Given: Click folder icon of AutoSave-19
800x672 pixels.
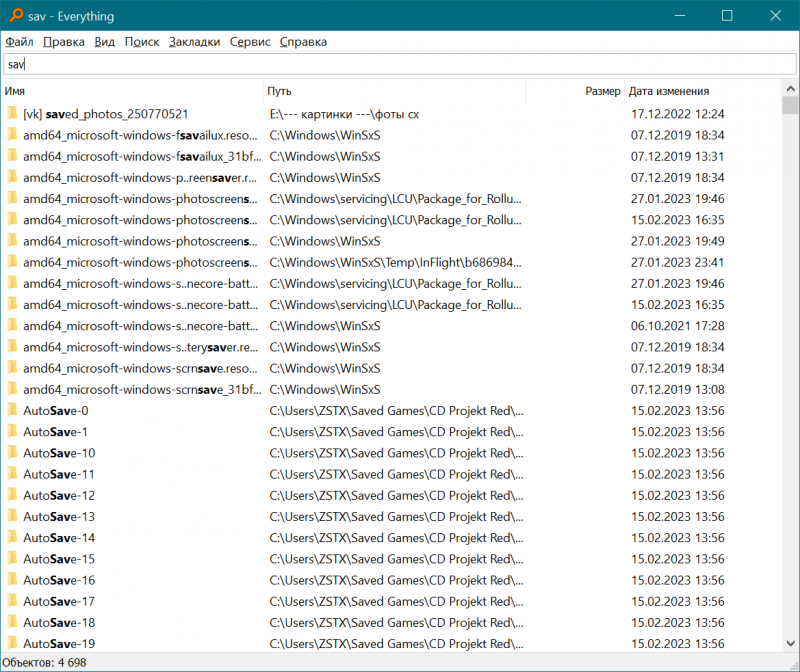Looking at the screenshot, I should coord(13,643).
